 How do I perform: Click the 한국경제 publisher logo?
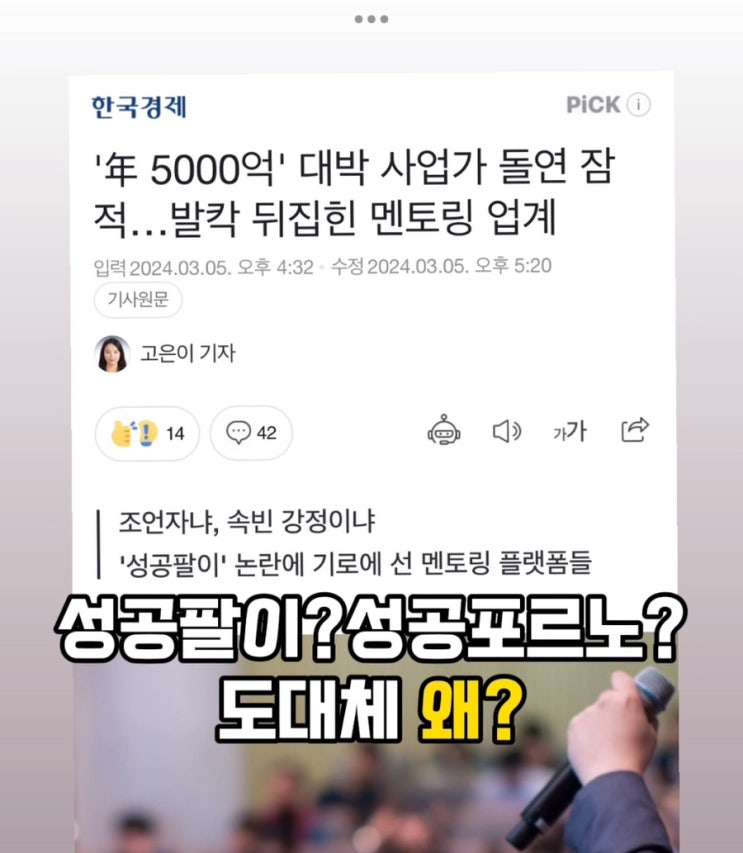pos(139,107)
